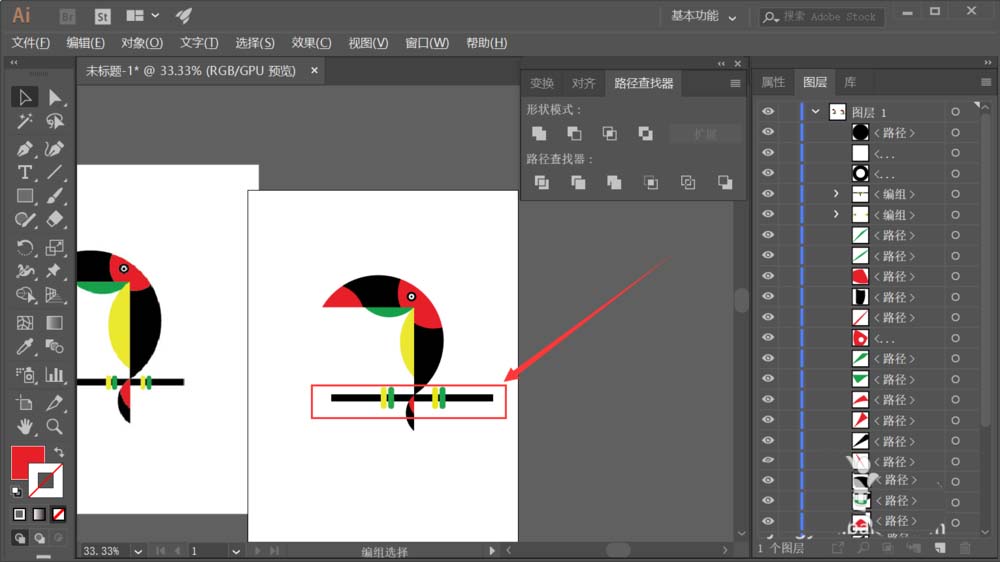Click target circle of black circle 路径
The image size is (1000, 562).
(x=955, y=132)
